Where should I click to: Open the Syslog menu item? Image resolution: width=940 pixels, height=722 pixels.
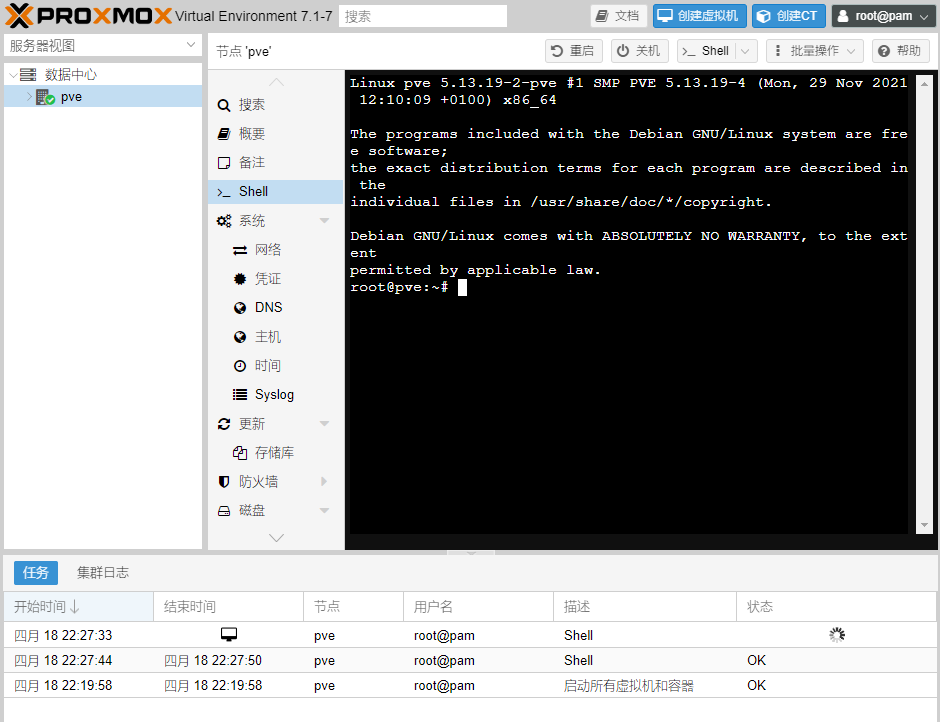point(275,395)
